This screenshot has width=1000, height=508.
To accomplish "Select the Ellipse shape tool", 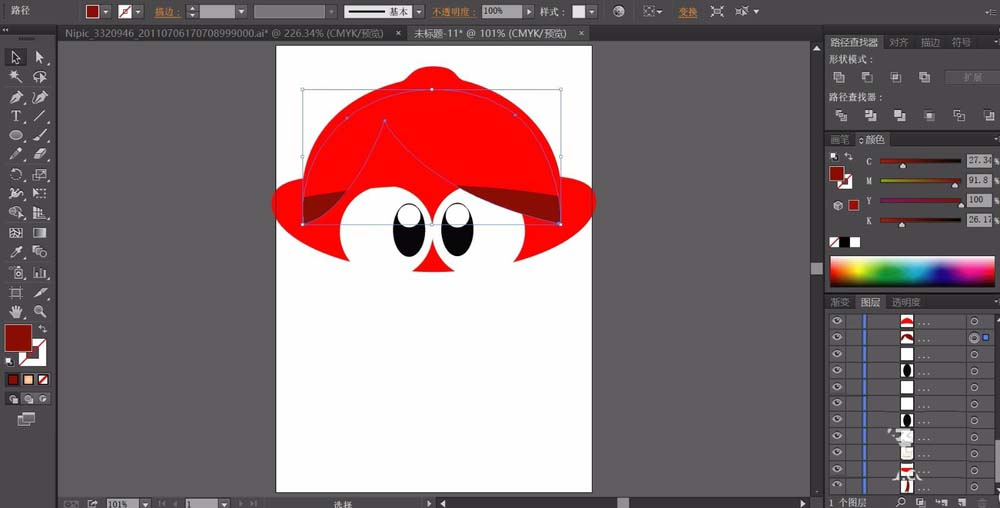I will click(16, 135).
